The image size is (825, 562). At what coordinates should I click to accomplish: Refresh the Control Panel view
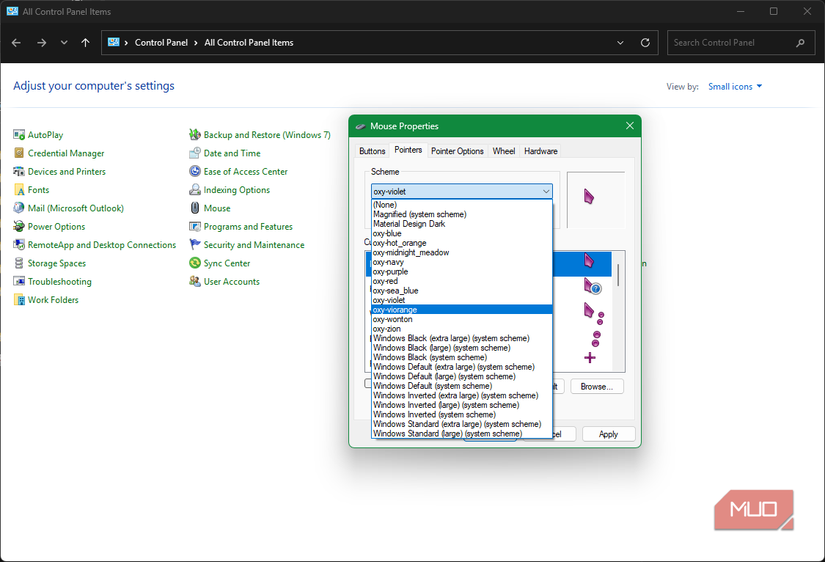click(x=645, y=43)
